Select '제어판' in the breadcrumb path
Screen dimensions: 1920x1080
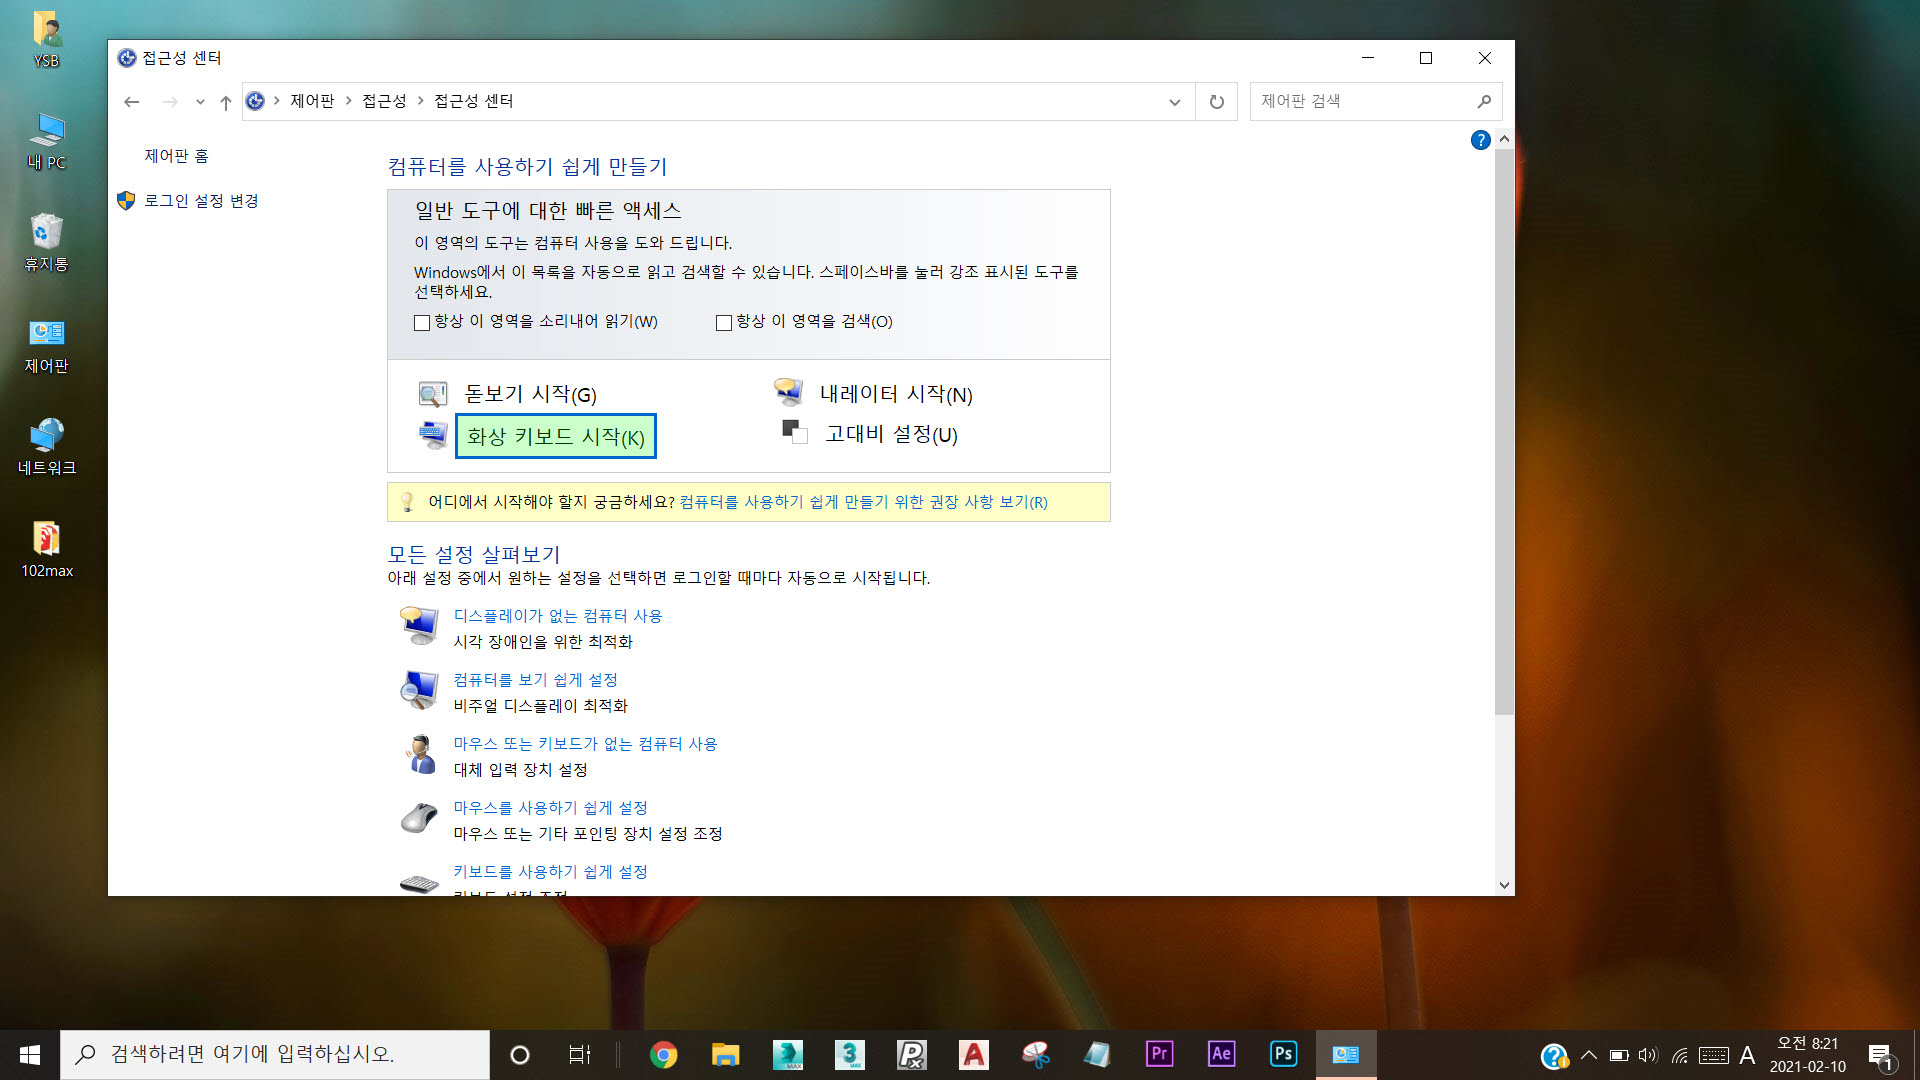(x=312, y=101)
